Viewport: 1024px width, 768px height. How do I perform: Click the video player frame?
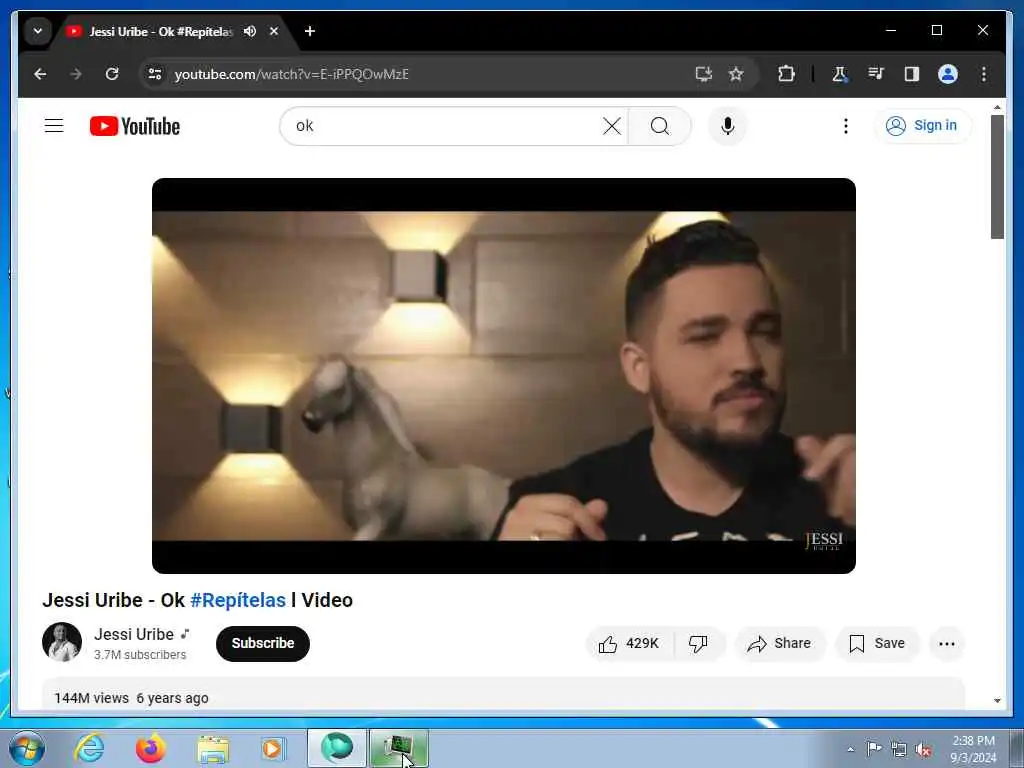(504, 376)
